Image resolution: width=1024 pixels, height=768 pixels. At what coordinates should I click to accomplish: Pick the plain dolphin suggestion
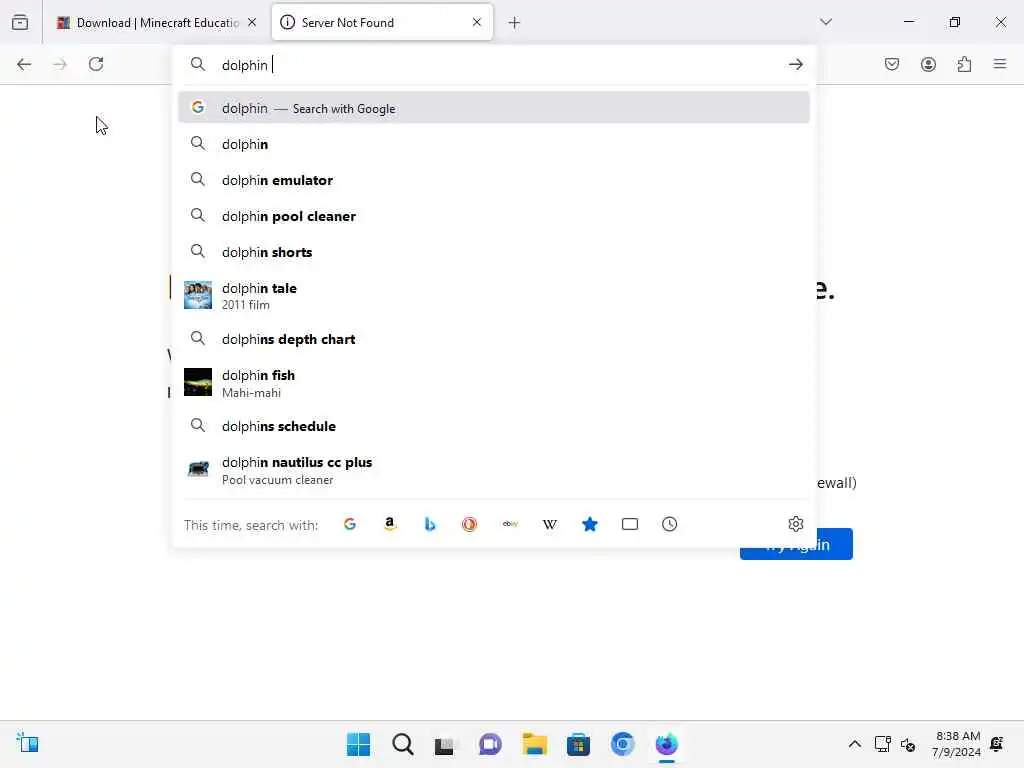[x=494, y=144]
